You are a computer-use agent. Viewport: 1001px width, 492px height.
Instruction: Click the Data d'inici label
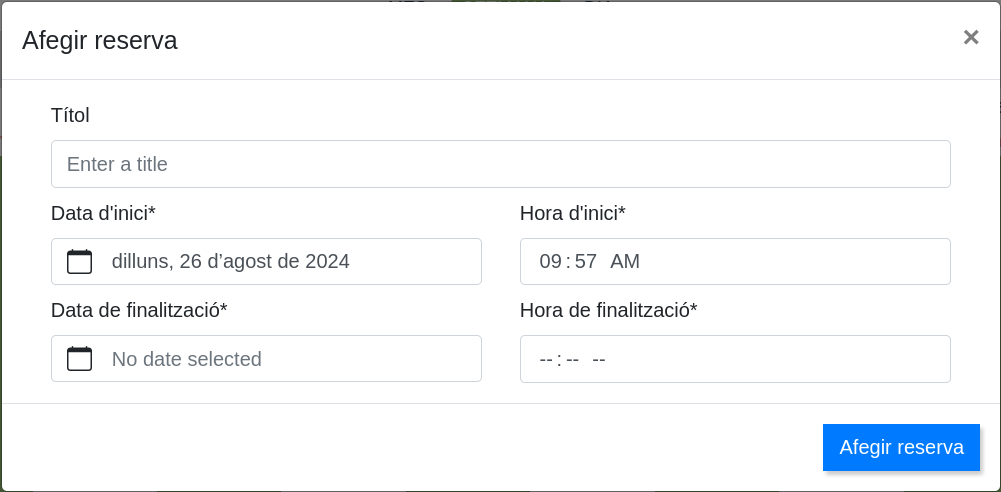(103, 213)
